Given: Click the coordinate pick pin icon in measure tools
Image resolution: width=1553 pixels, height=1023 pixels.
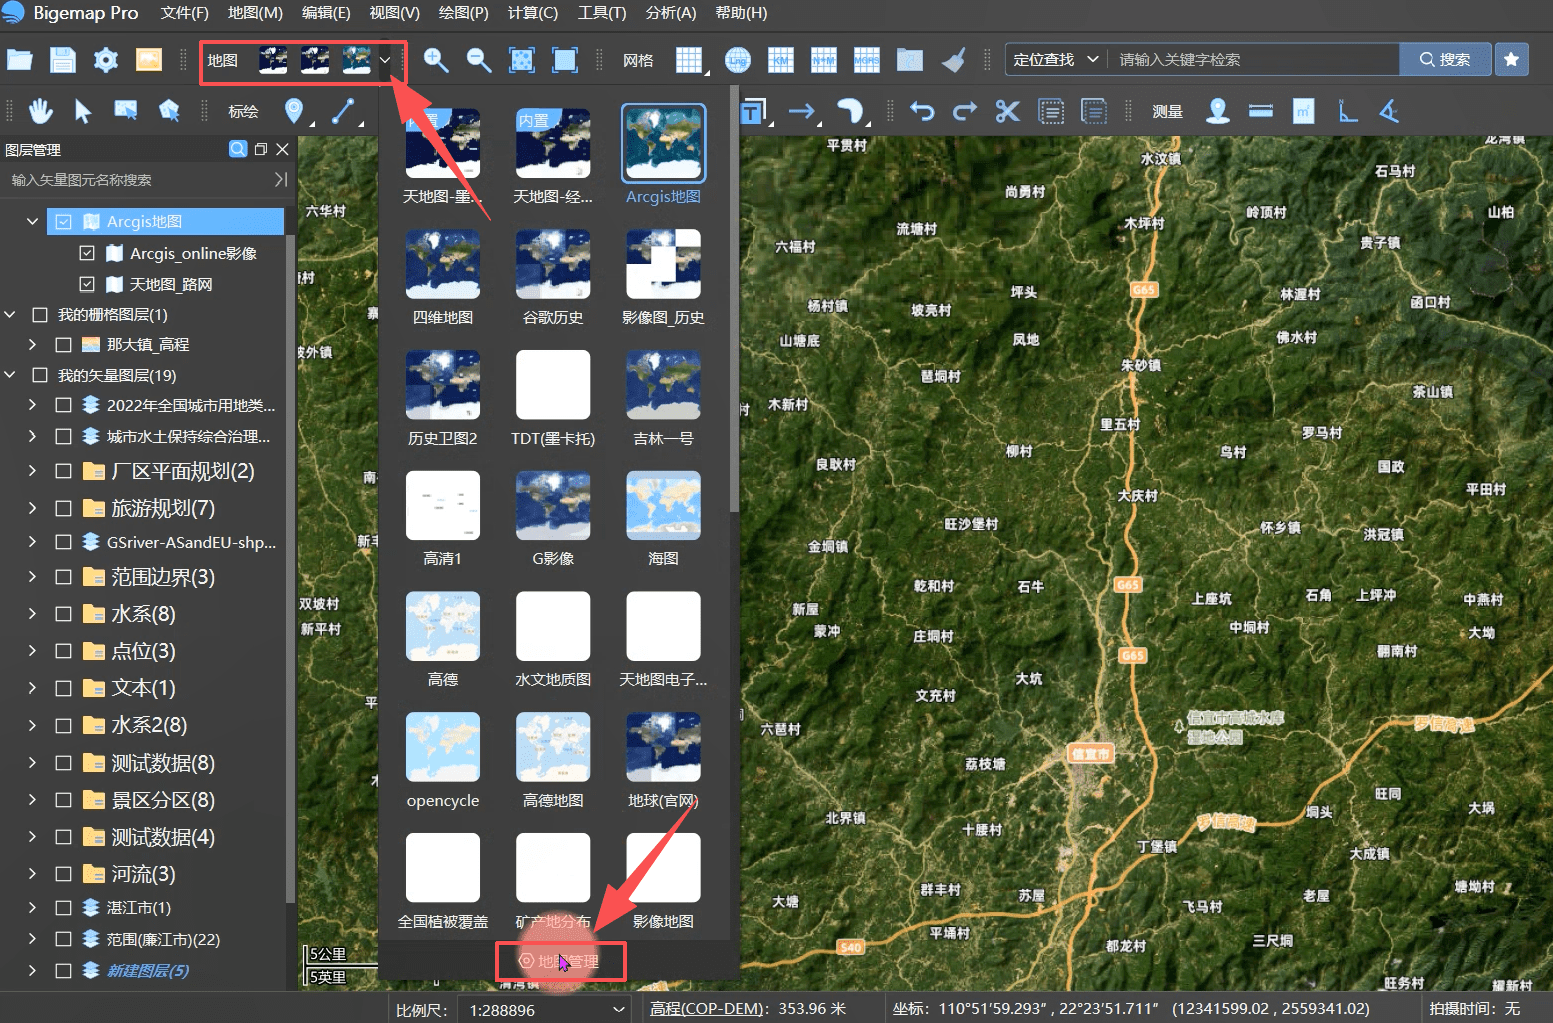Looking at the screenshot, I should (x=1218, y=111).
